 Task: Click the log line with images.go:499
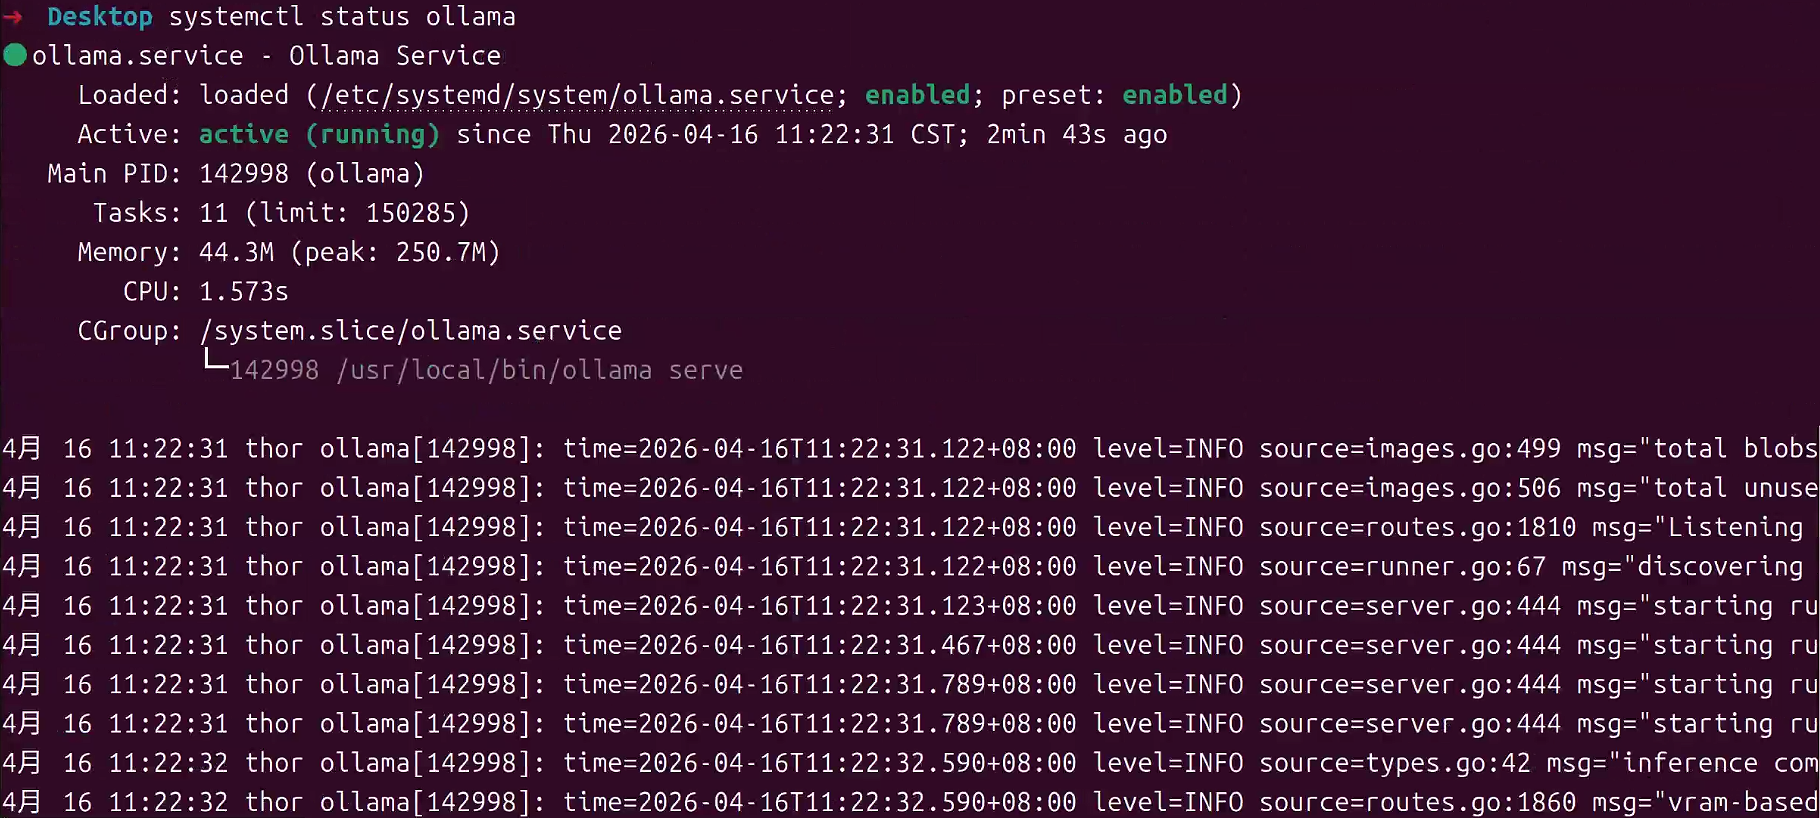[x=910, y=449]
